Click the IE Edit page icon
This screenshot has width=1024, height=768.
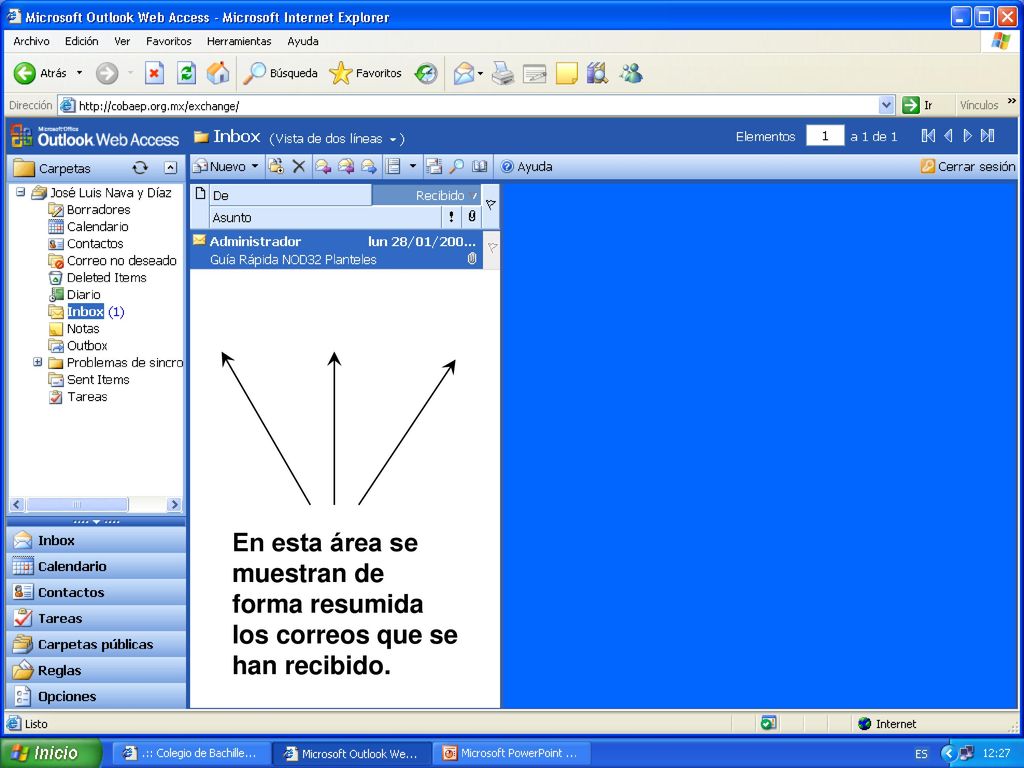click(534, 73)
